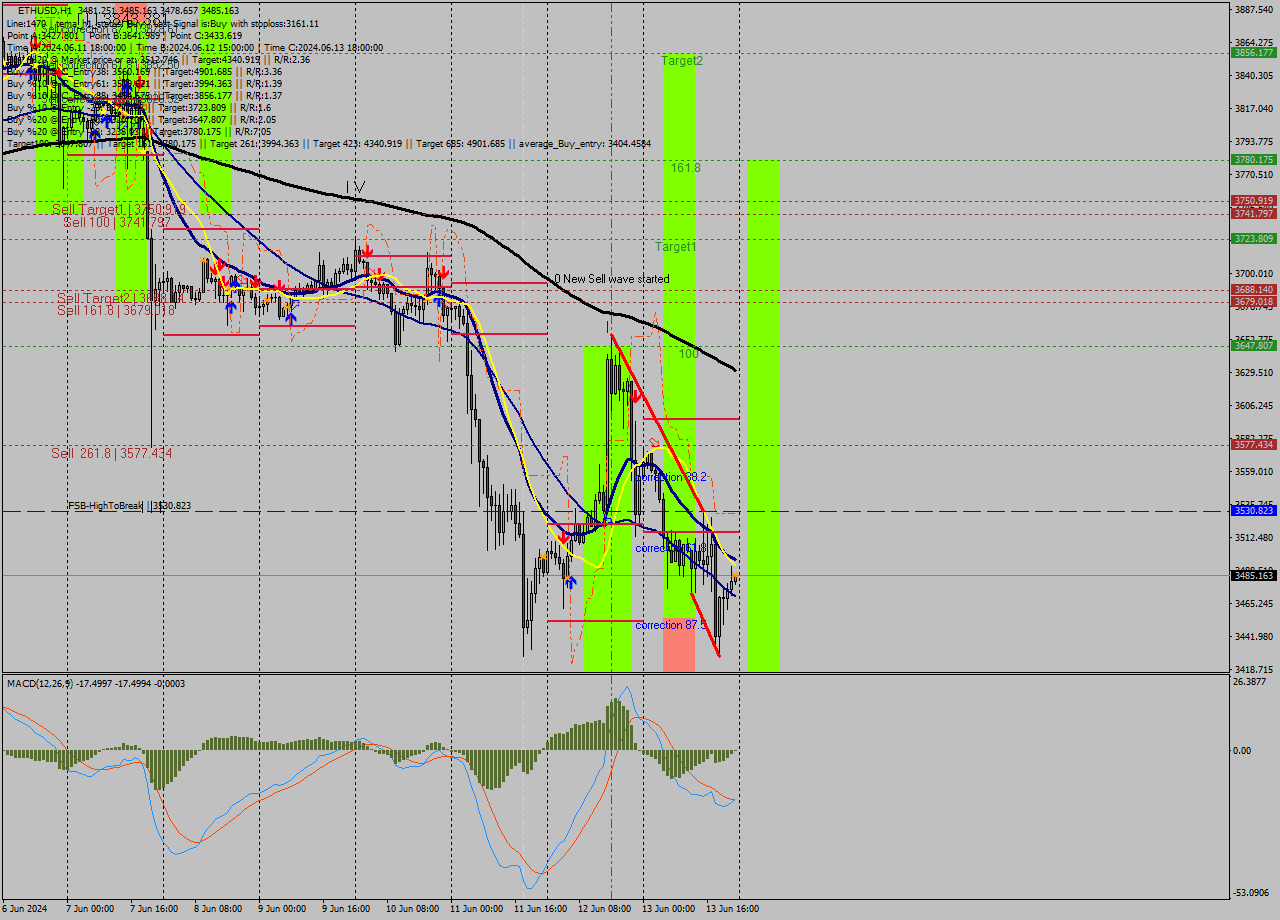Click the 3512.480 price scale value
Screen dimensions: 1280x920
(x=1254, y=537)
